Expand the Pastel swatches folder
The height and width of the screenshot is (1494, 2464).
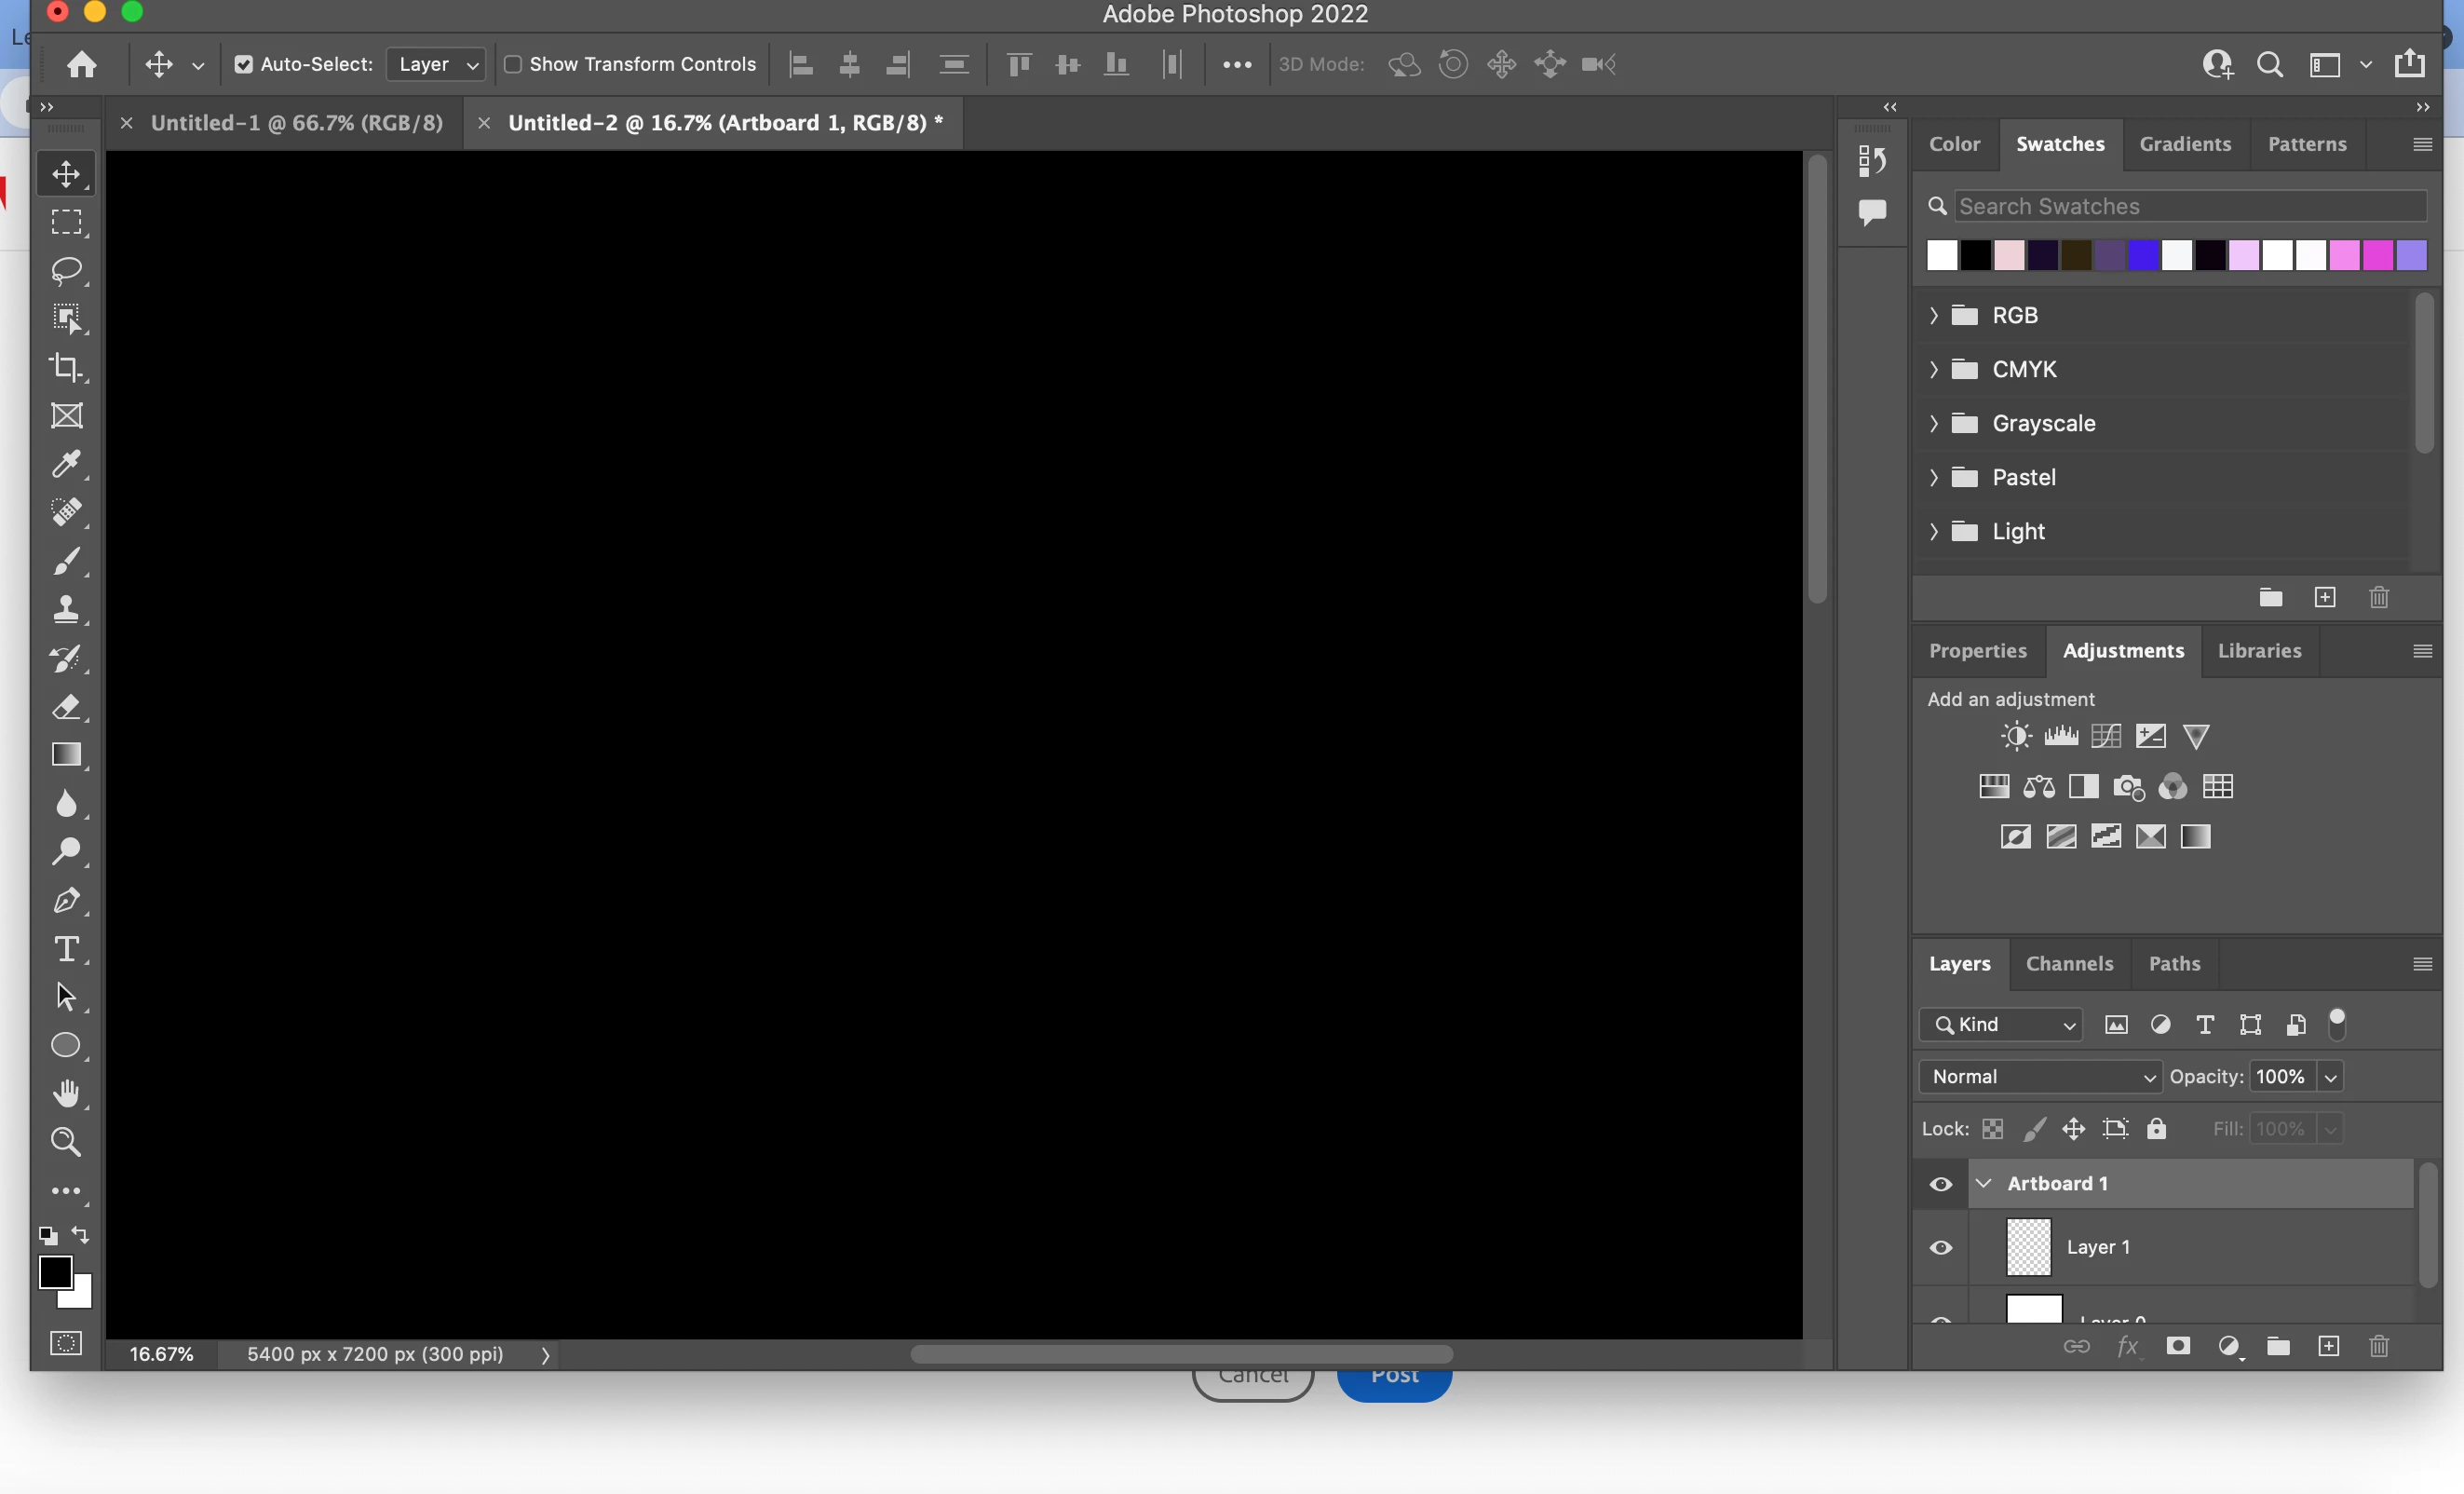pos(1934,477)
